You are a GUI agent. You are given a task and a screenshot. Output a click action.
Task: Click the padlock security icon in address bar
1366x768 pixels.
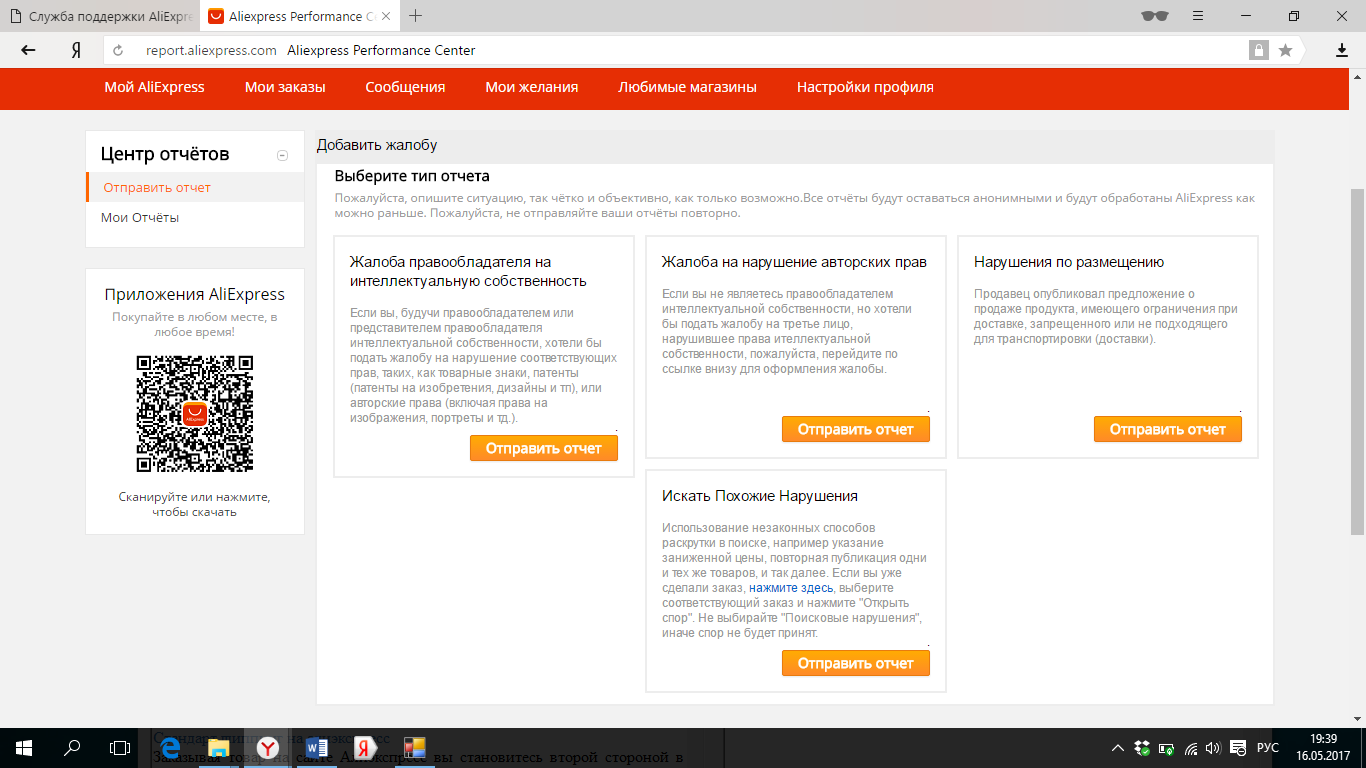(x=1258, y=50)
